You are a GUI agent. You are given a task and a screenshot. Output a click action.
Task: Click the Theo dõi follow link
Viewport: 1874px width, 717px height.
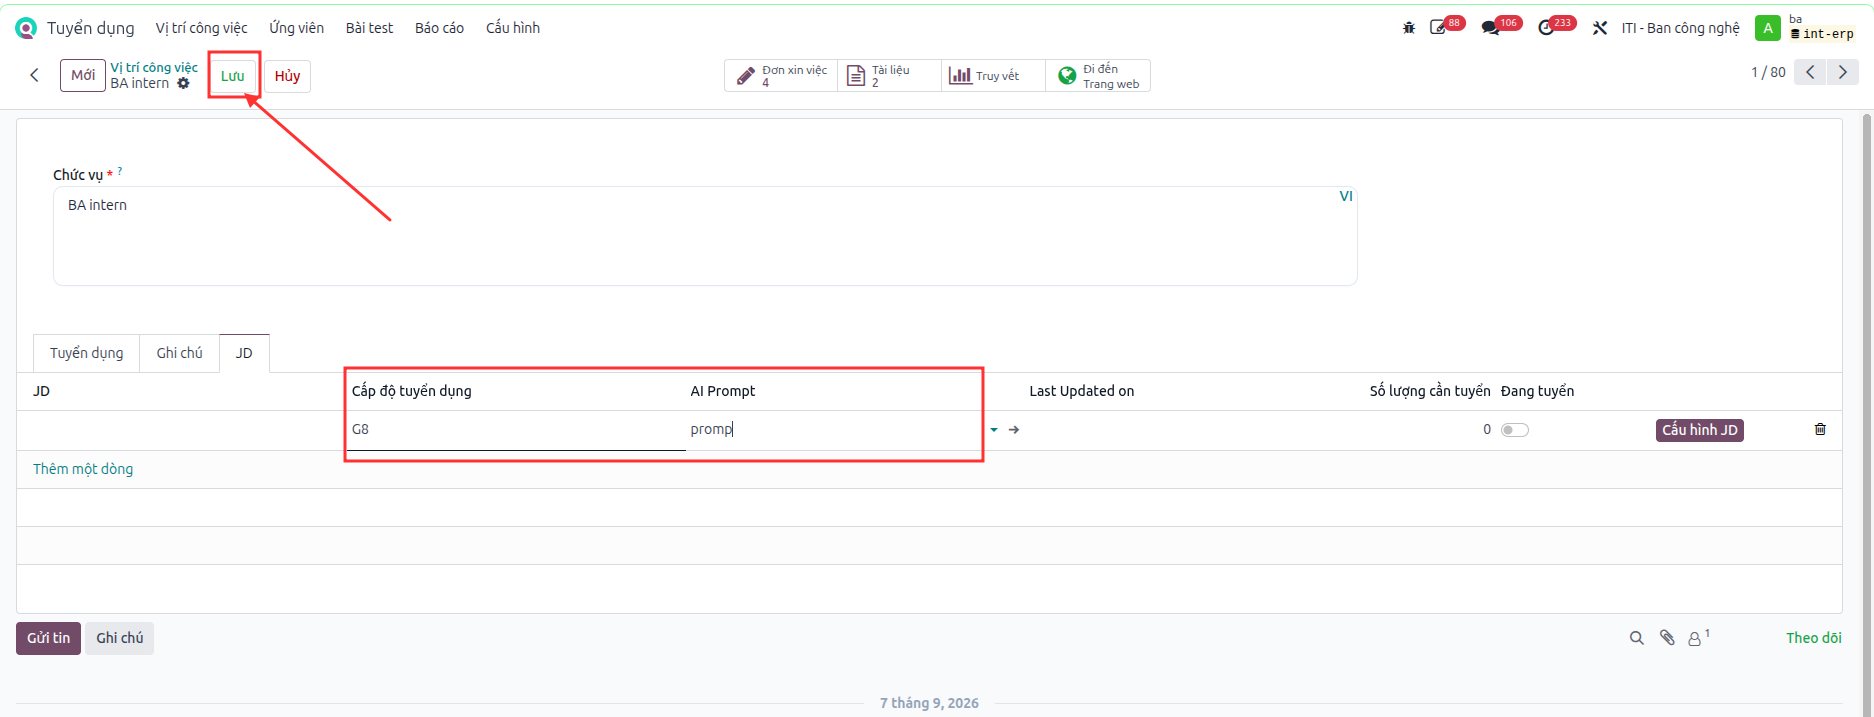click(x=1814, y=638)
